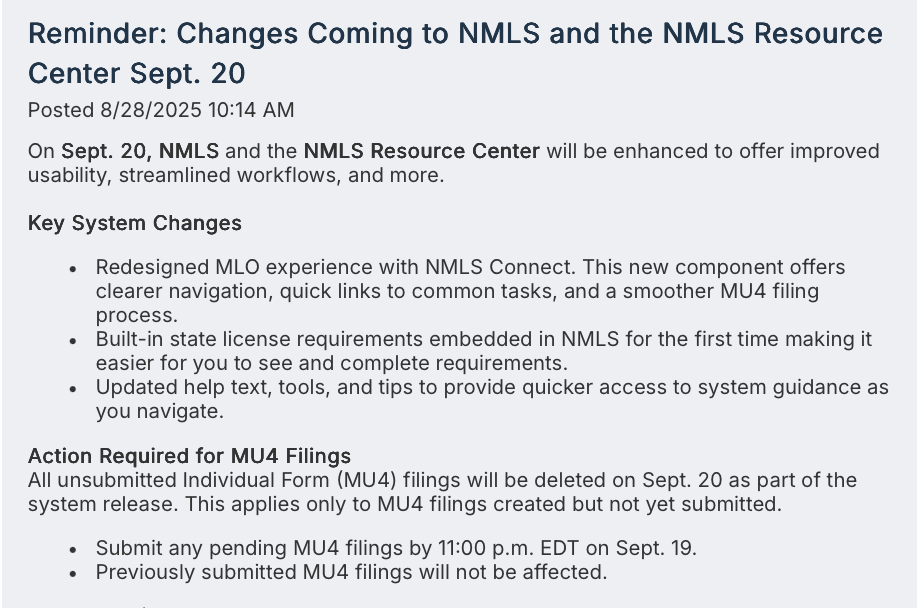Select the "Action Required for MU4 Filings" heading

click(190, 456)
